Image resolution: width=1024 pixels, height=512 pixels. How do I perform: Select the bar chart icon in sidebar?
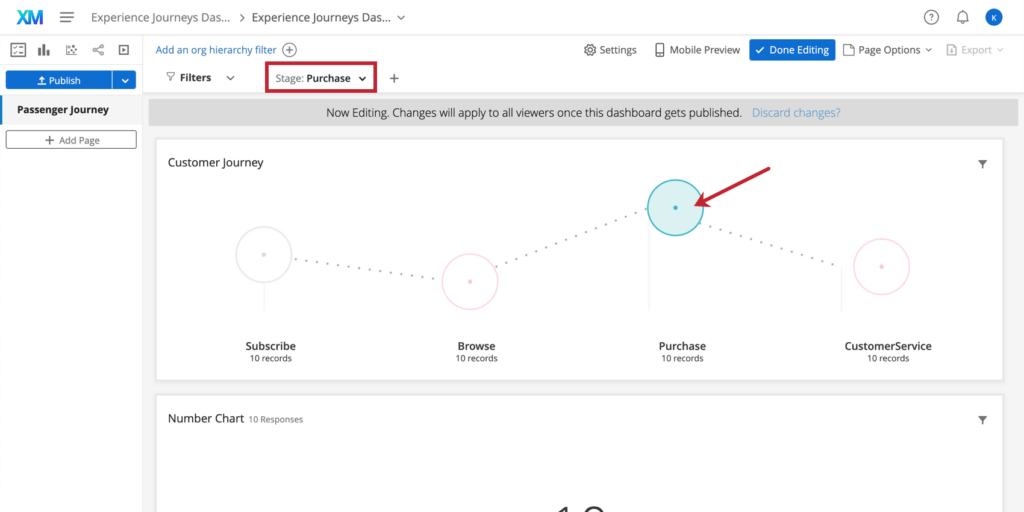point(44,50)
